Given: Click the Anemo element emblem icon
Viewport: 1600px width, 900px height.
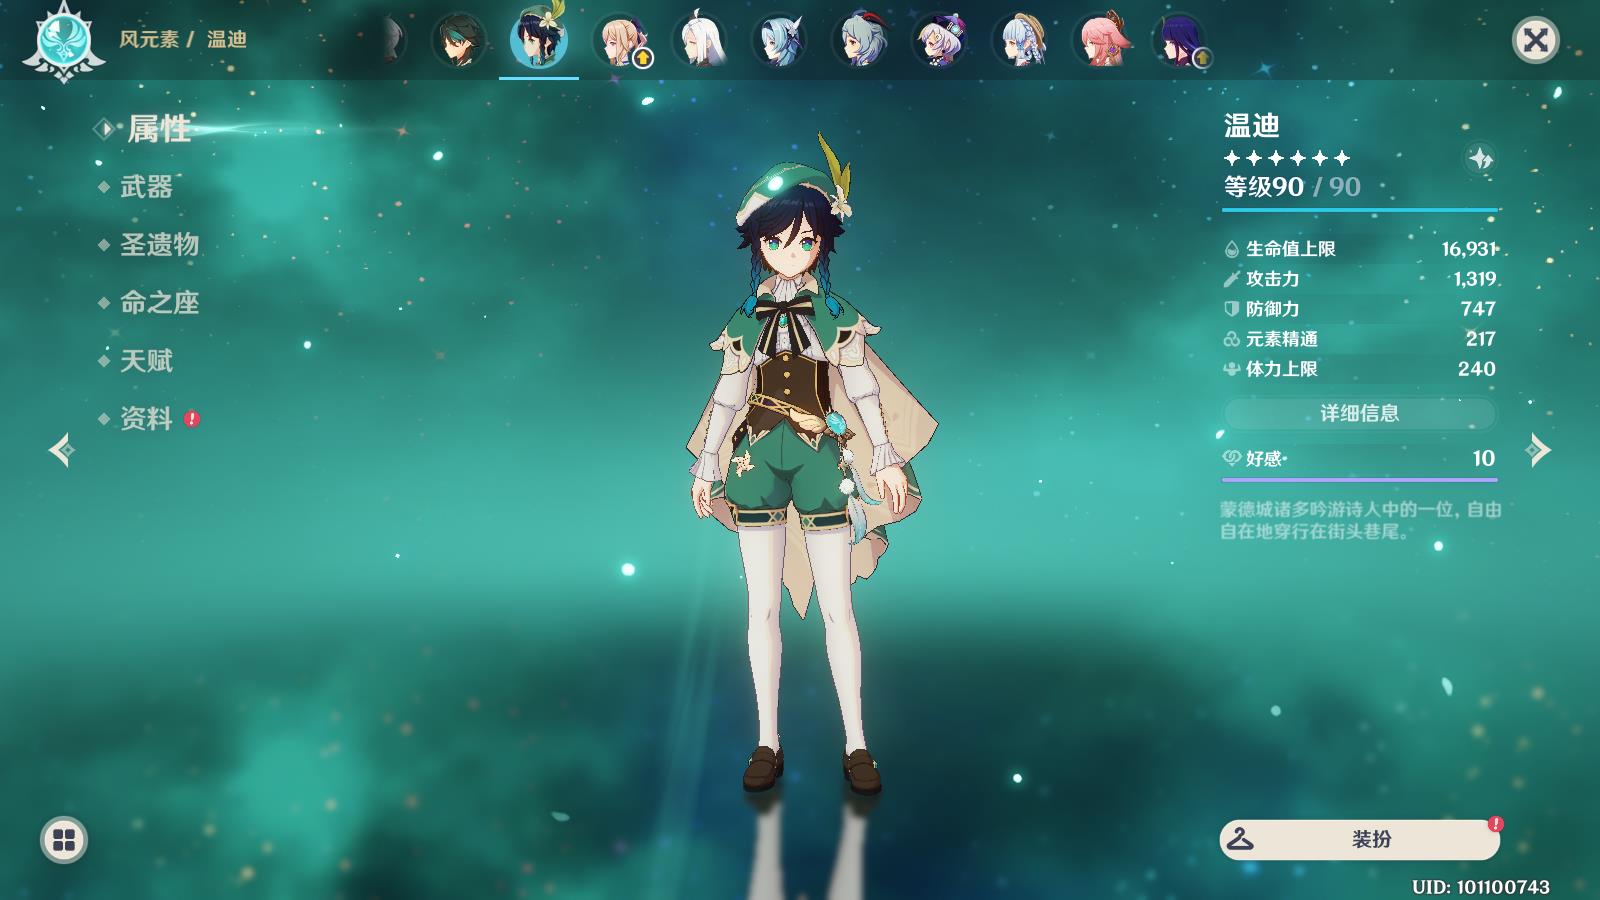Looking at the screenshot, I should tap(63, 40).
